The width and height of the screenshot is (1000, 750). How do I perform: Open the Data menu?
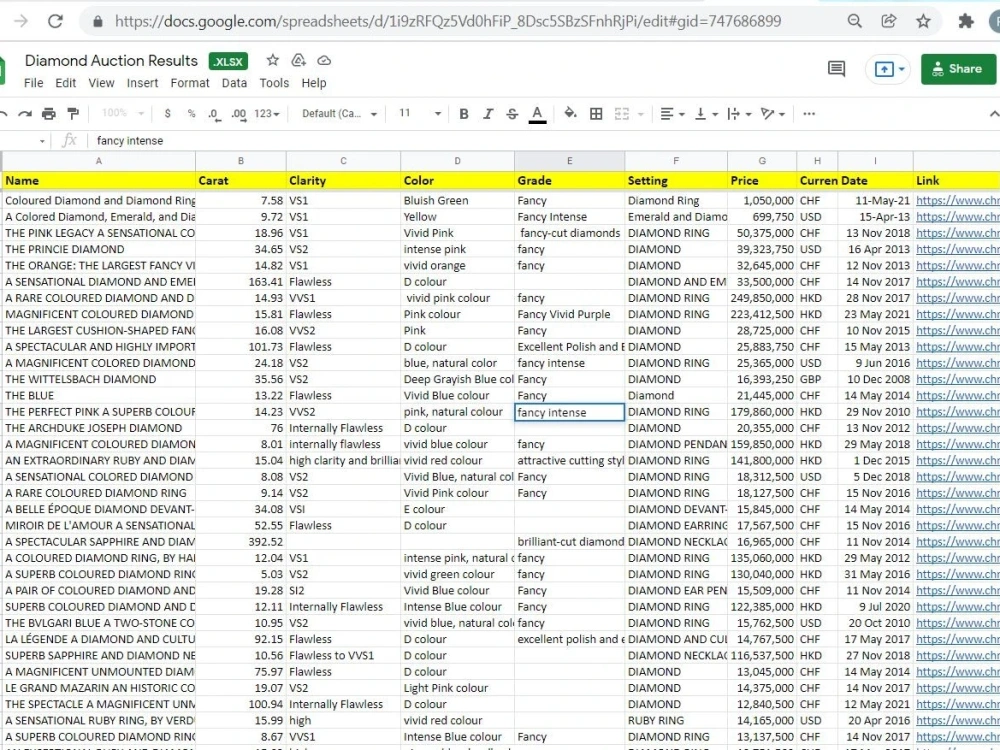click(x=234, y=83)
